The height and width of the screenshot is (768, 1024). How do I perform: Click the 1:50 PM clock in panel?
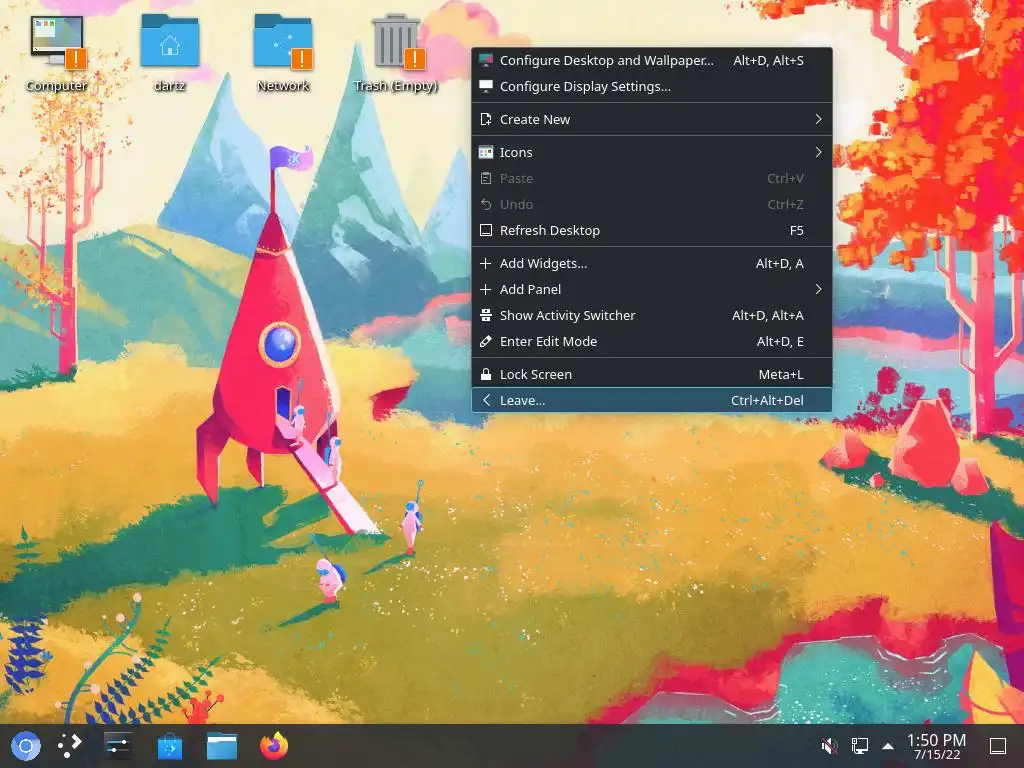click(x=936, y=740)
